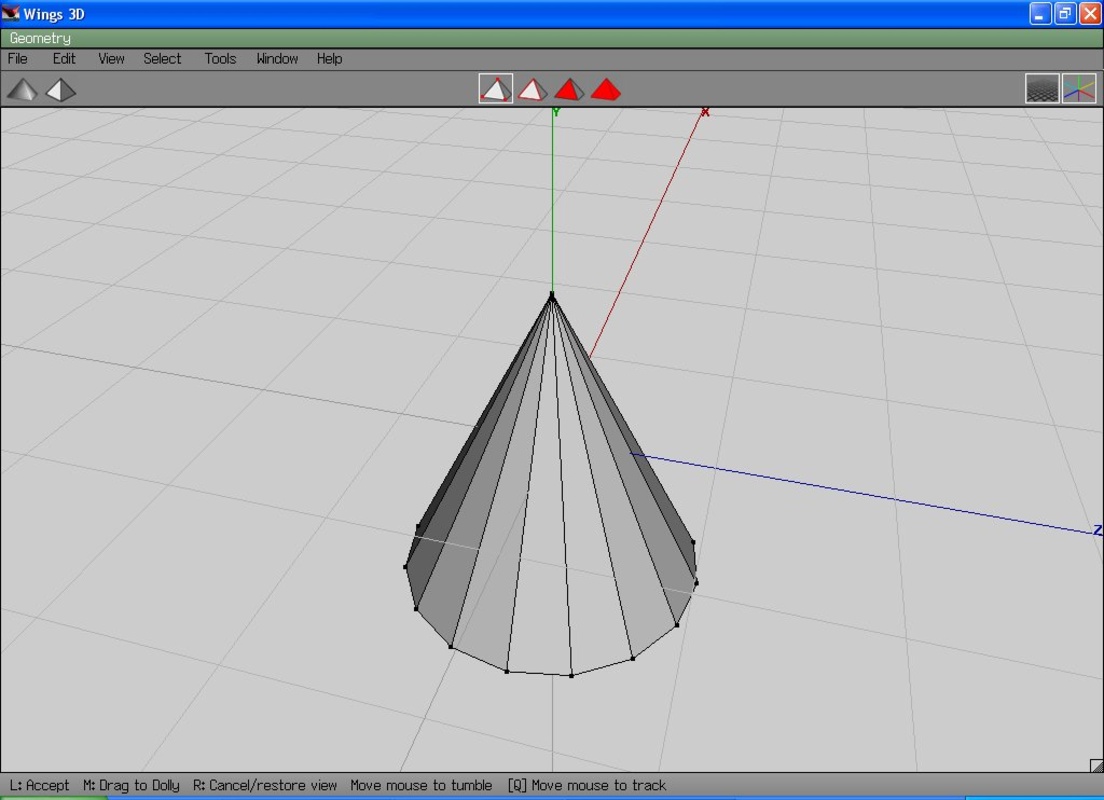This screenshot has height=800, width=1104.
Task: Restore down the Wings 3D window
Action: 1065,14
